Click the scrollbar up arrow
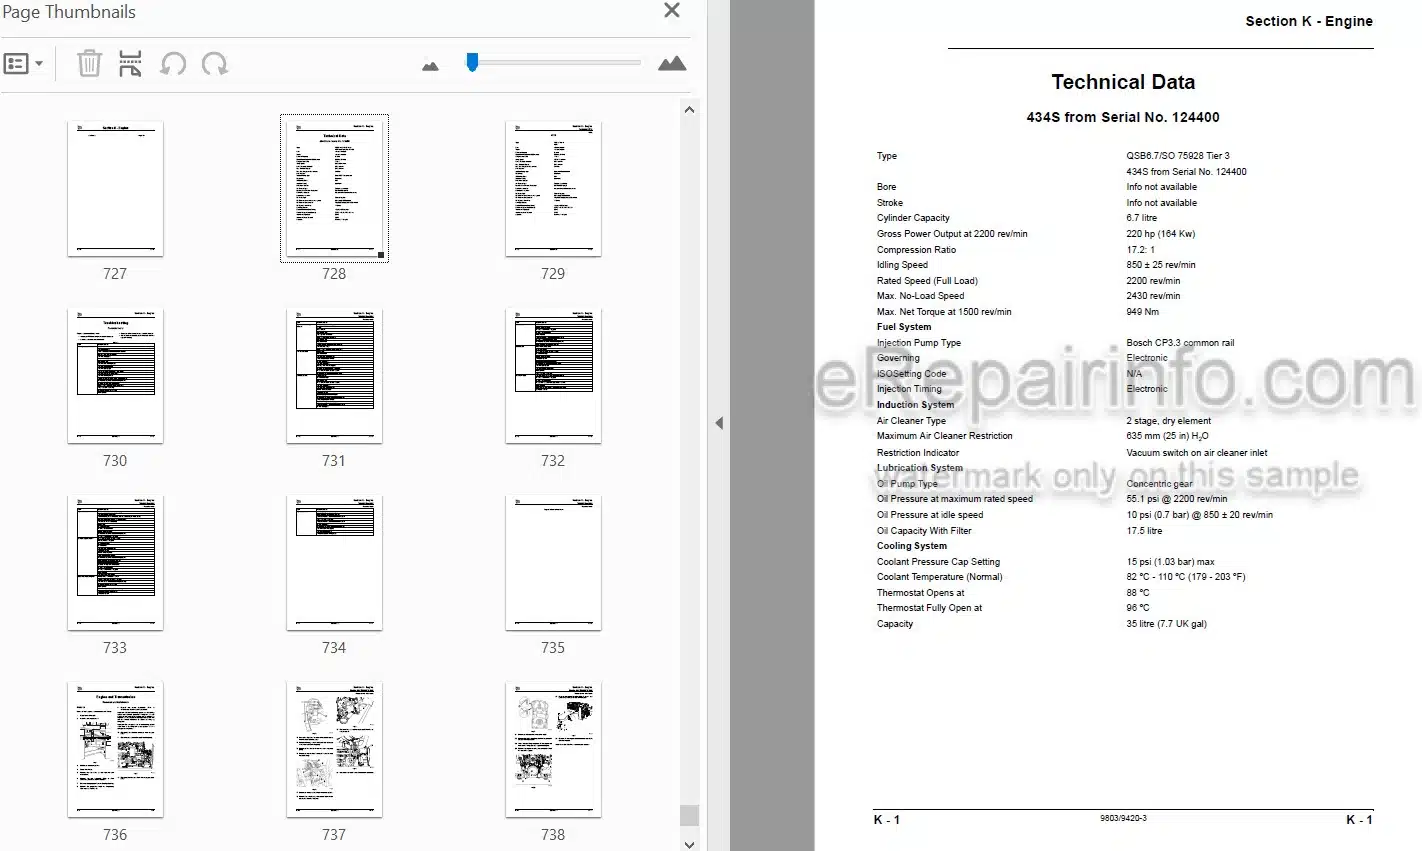Viewport: 1422px width, 851px height. [x=689, y=109]
